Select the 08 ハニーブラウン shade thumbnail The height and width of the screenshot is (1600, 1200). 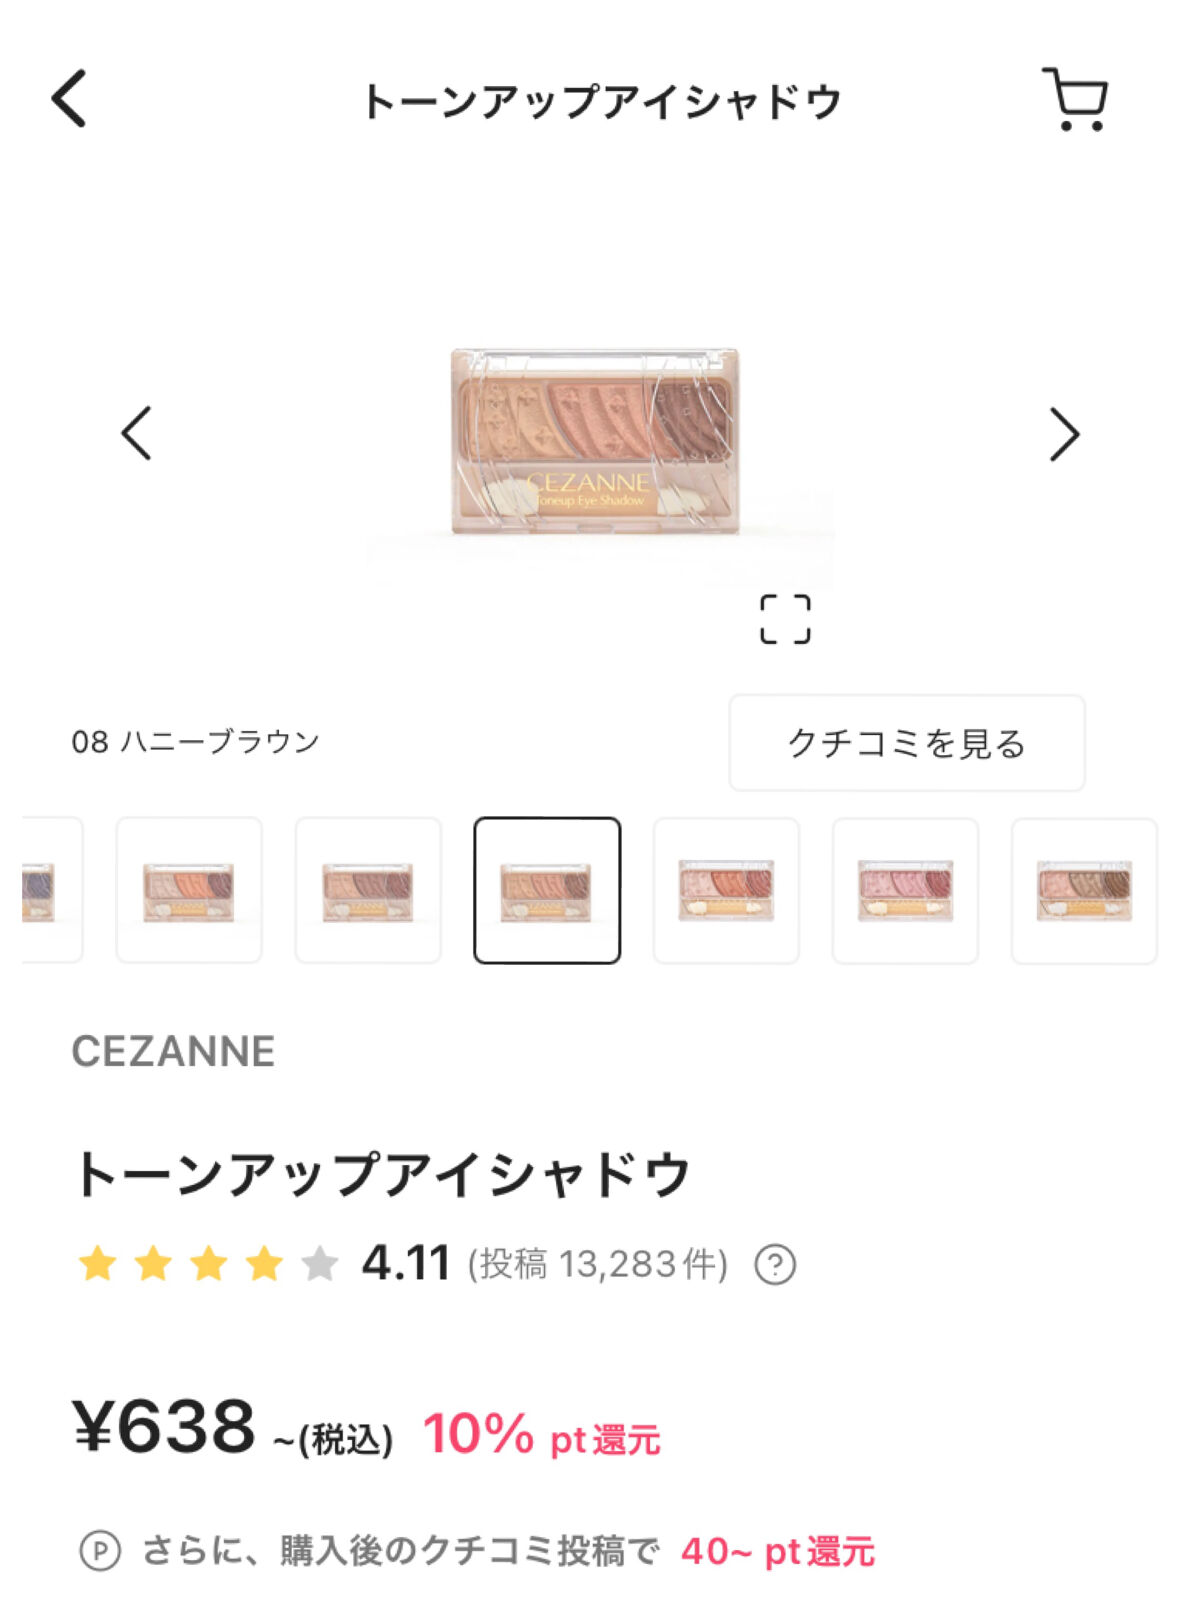(545, 890)
